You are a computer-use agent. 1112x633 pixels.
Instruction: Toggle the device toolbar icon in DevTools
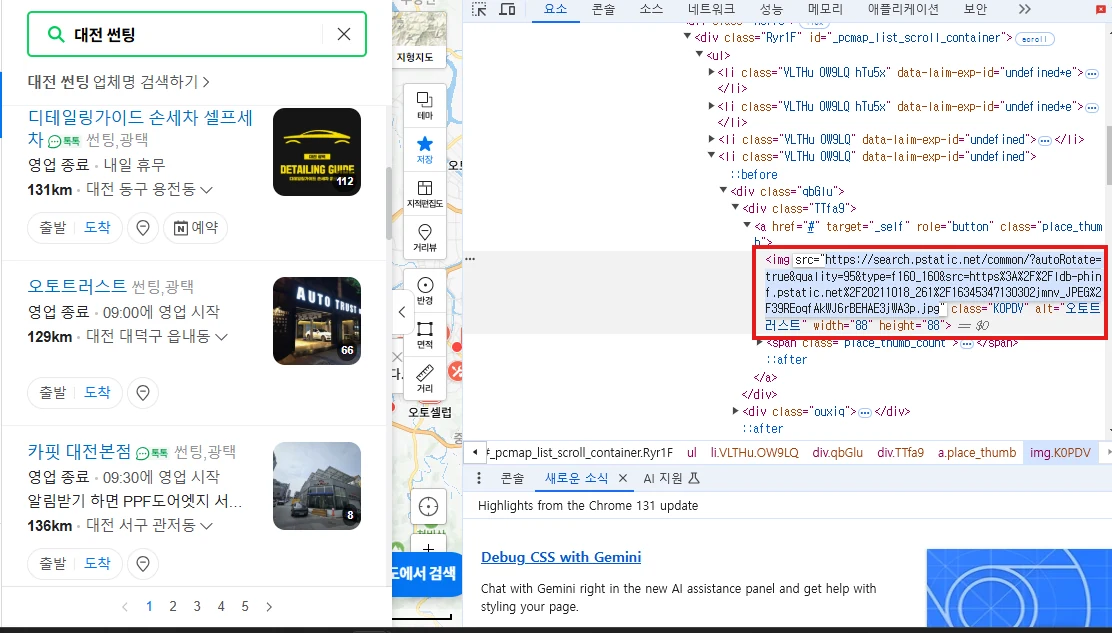(507, 9)
